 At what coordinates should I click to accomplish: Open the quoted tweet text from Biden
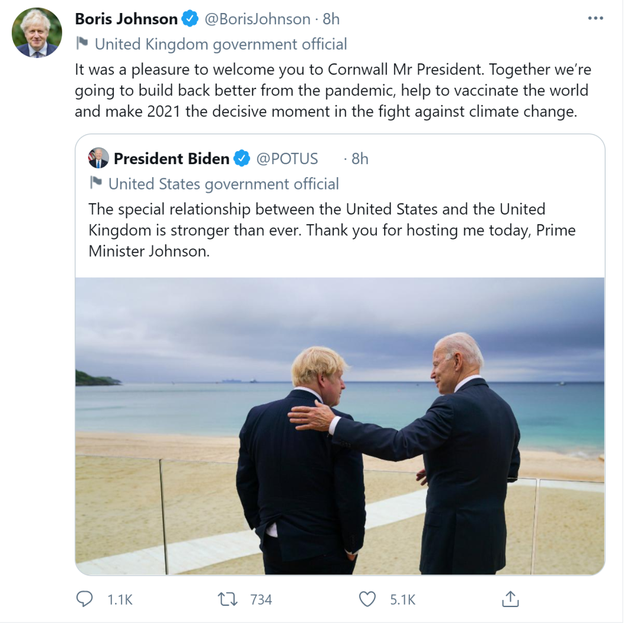point(330,230)
